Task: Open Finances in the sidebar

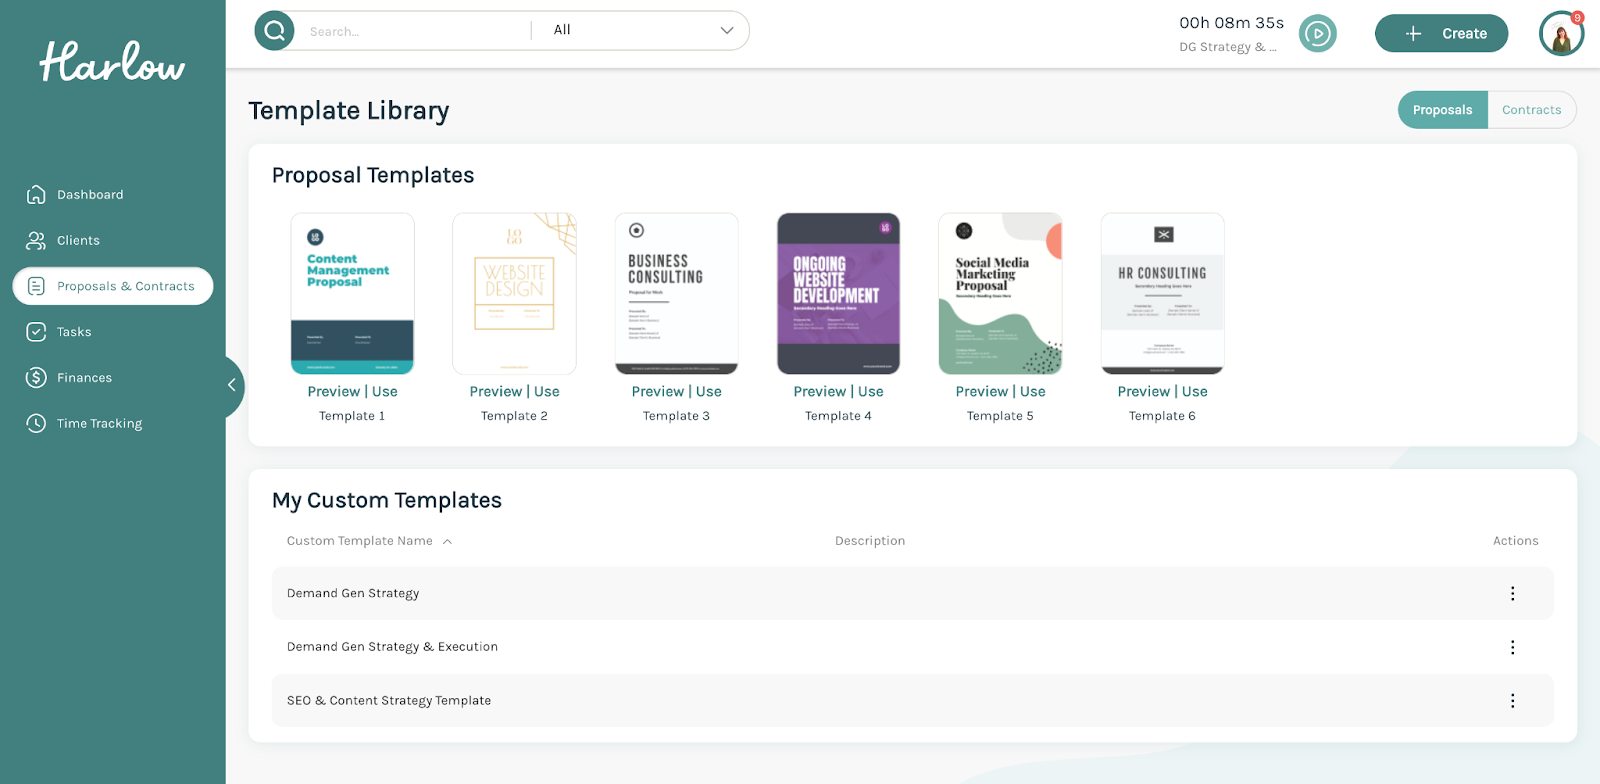Action: pos(84,378)
